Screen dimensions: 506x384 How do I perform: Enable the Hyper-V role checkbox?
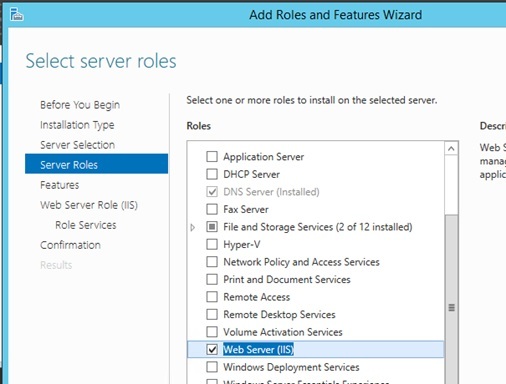point(212,244)
